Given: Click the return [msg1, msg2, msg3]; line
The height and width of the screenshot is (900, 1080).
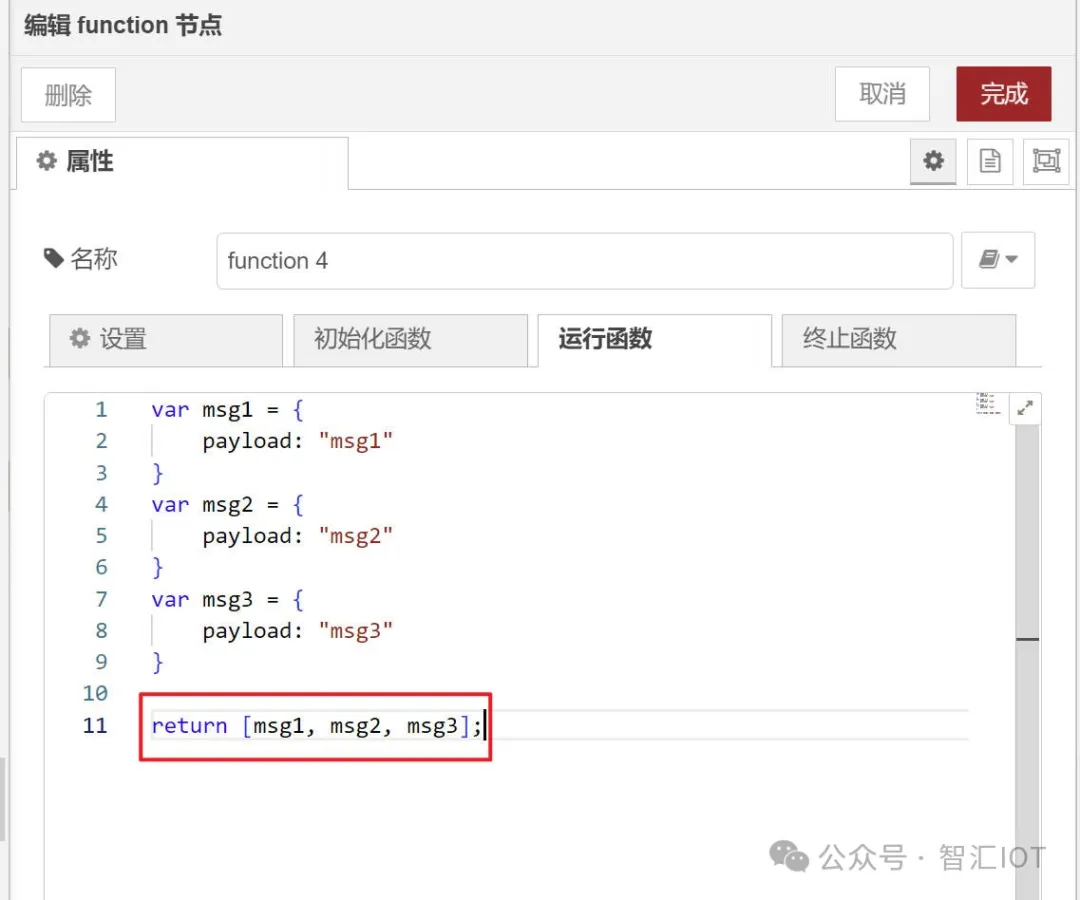Looking at the screenshot, I should pyautogui.click(x=316, y=726).
